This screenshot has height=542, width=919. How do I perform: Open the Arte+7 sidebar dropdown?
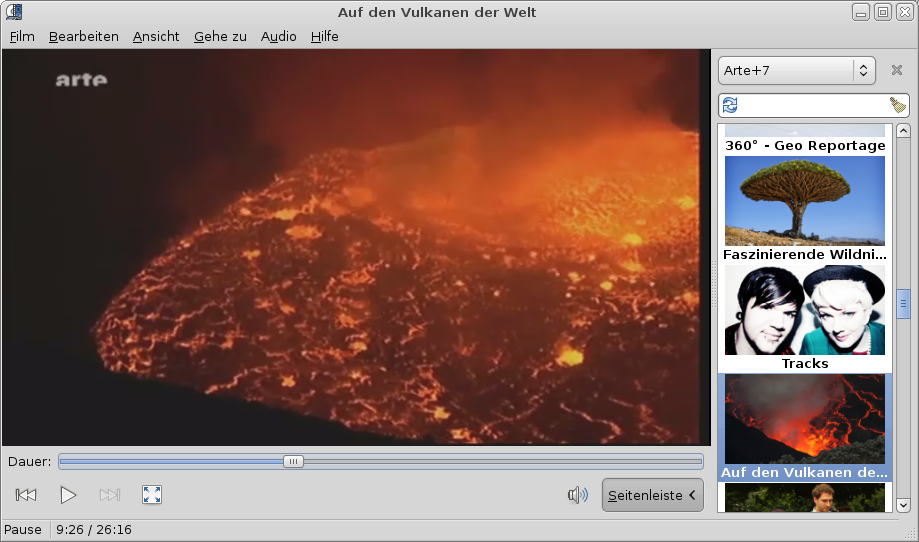[797, 70]
